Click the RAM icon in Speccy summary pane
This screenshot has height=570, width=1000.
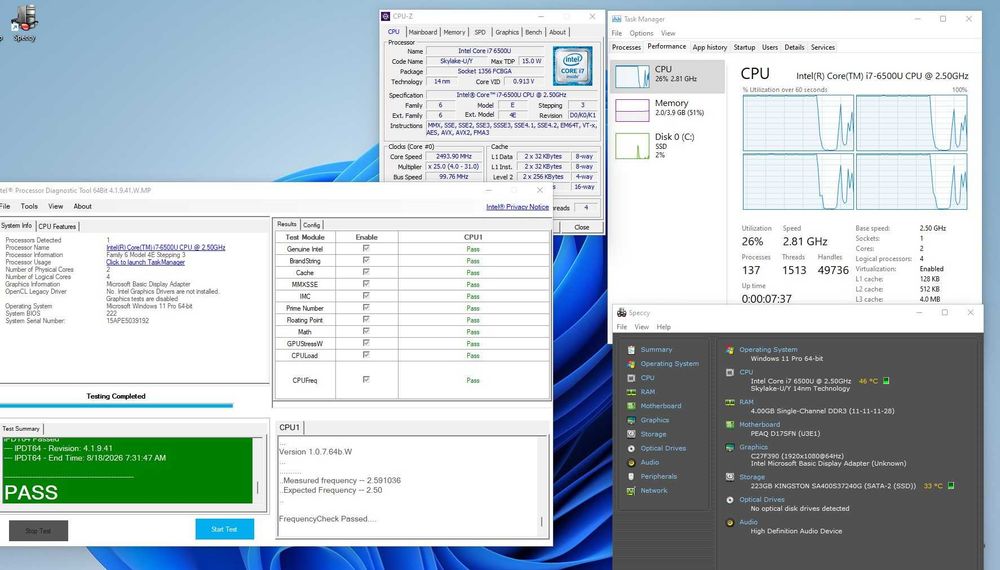pos(730,402)
